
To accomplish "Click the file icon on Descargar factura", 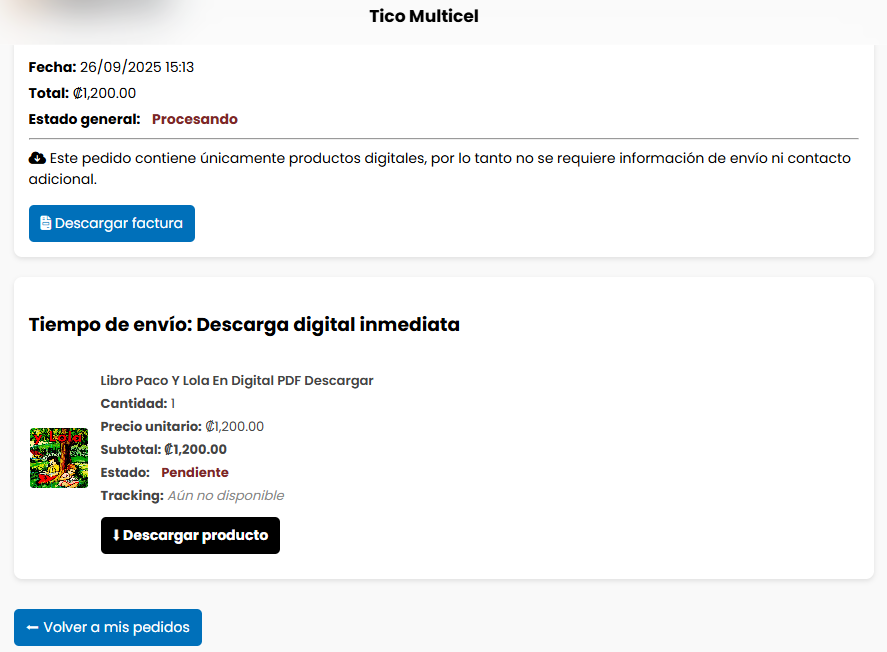I will [45, 224].
